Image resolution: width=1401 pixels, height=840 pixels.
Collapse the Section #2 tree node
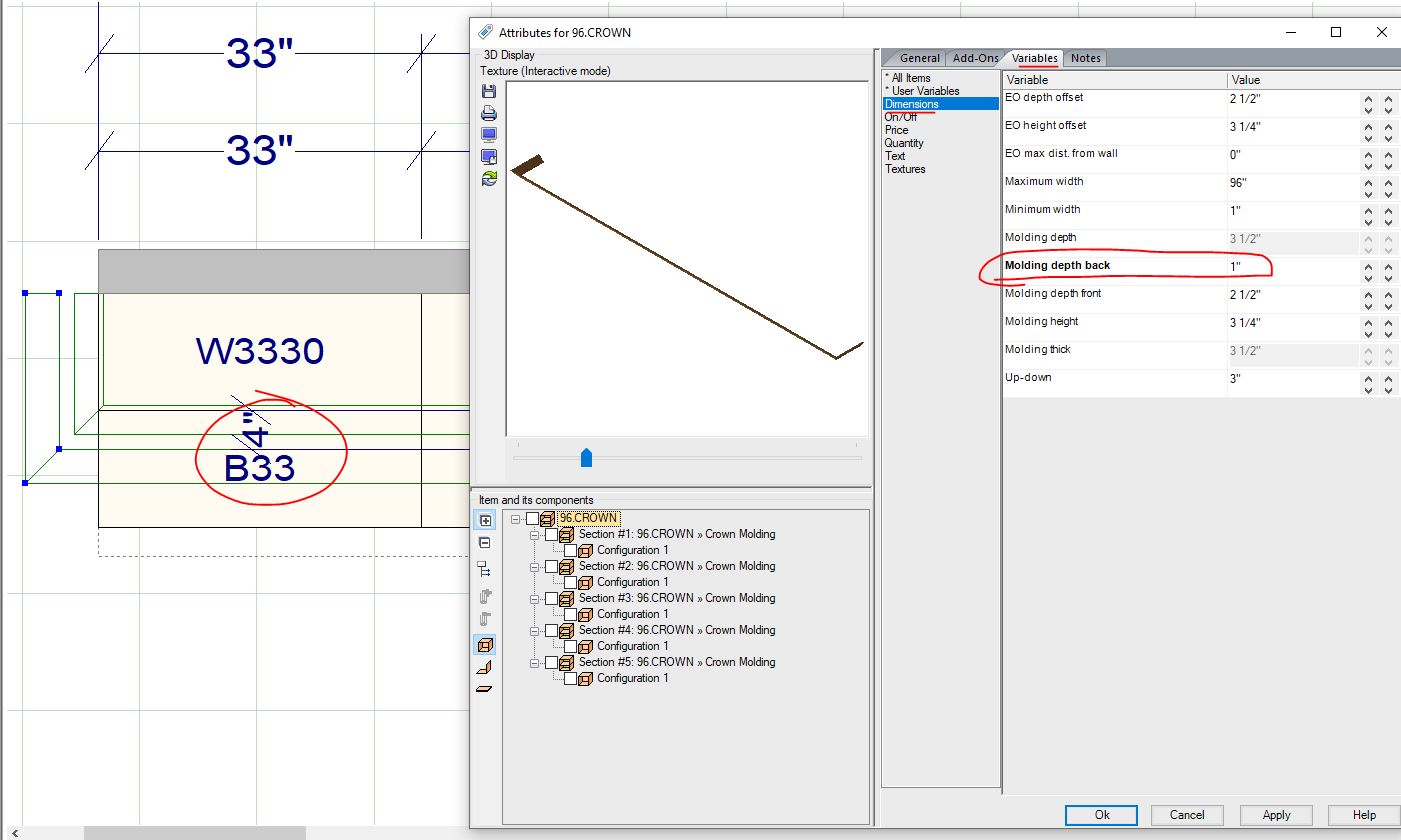[536, 567]
